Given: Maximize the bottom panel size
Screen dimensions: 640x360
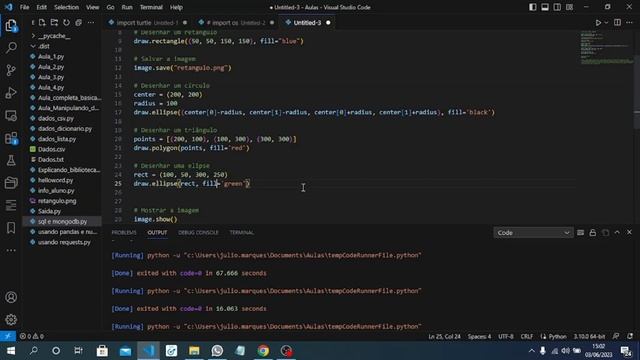Looking at the screenshot, I should point(617,232).
